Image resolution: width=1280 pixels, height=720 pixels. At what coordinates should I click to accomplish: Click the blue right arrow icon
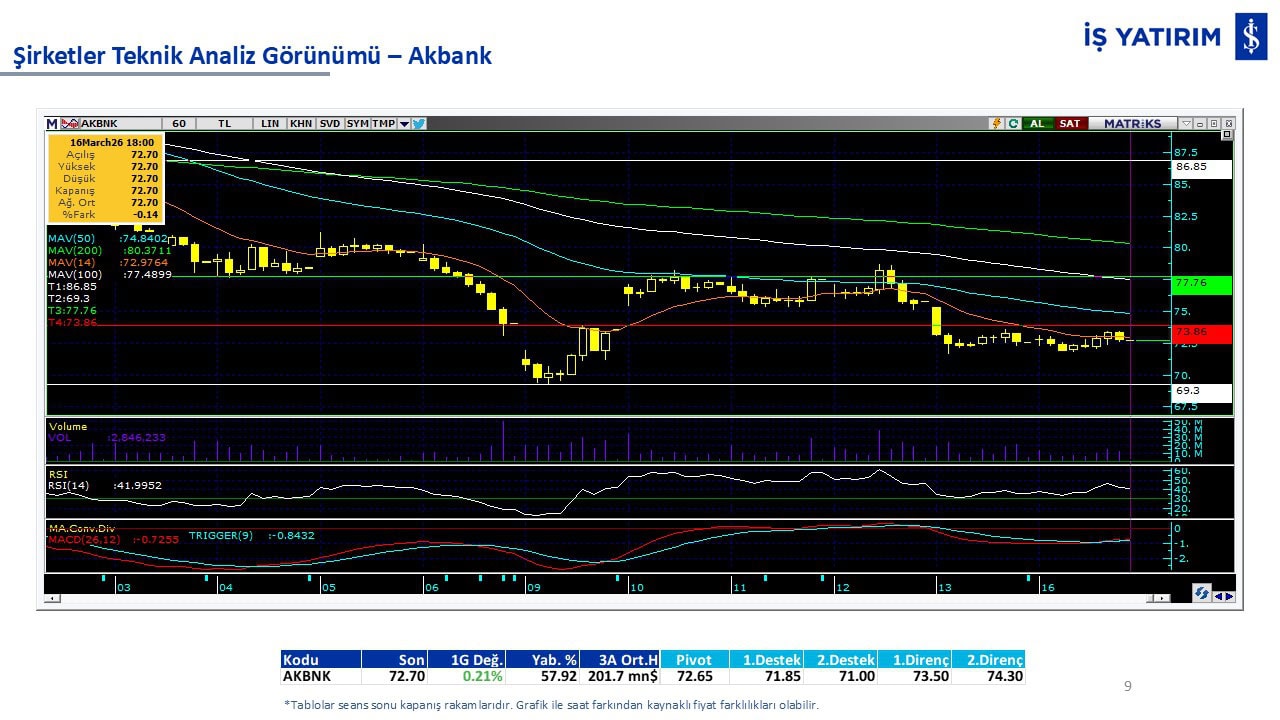click(1229, 596)
